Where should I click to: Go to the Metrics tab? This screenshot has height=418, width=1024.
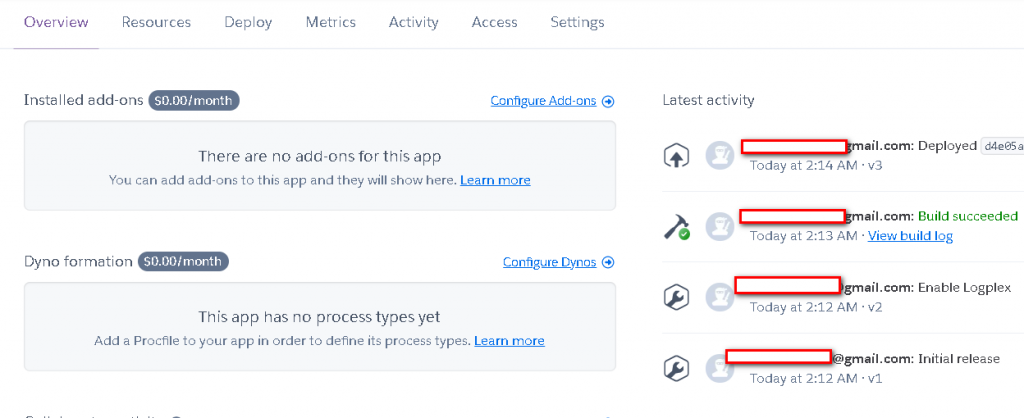330,22
